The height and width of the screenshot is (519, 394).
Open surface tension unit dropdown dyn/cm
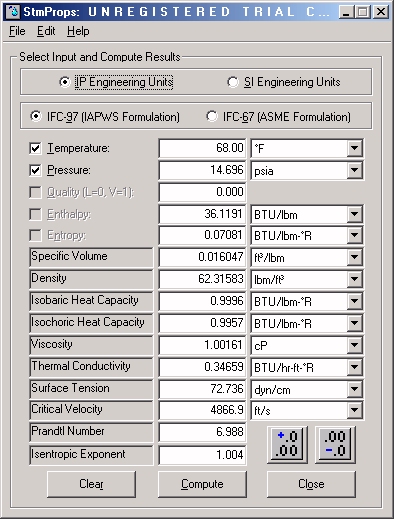[x=354, y=389]
